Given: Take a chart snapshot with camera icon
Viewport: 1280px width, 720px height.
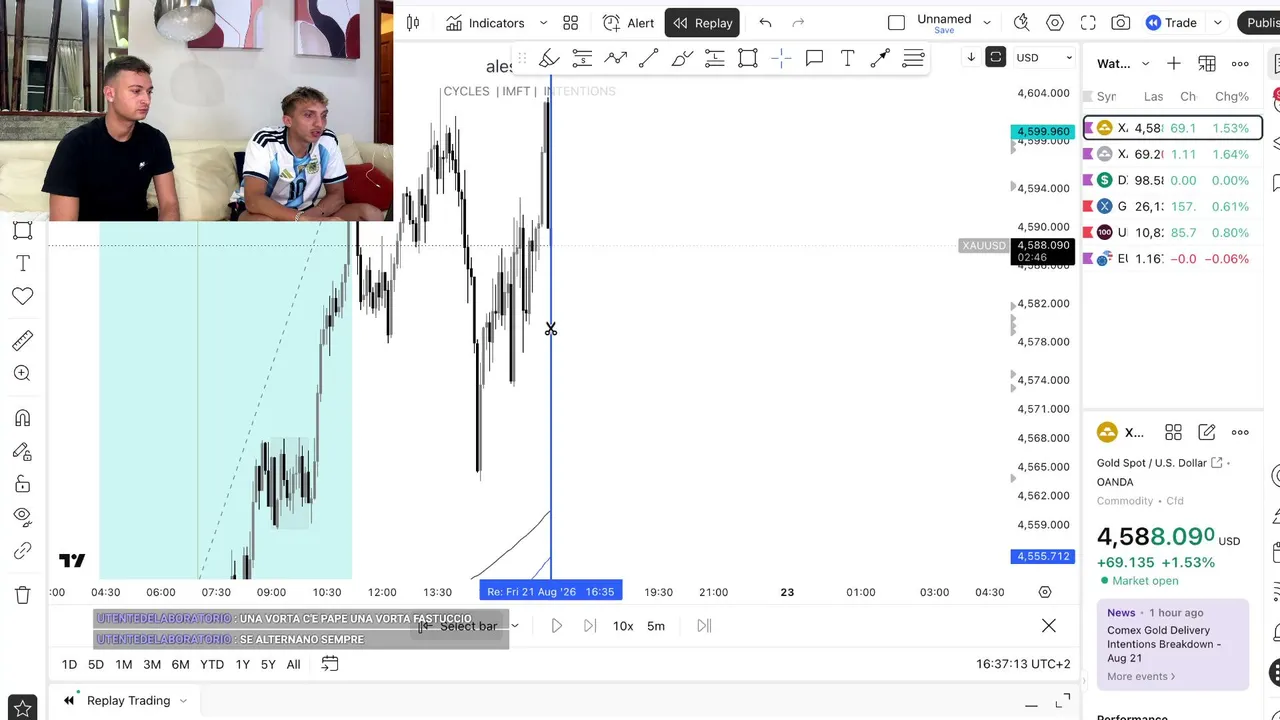Looking at the screenshot, I should click(1121, 23).
